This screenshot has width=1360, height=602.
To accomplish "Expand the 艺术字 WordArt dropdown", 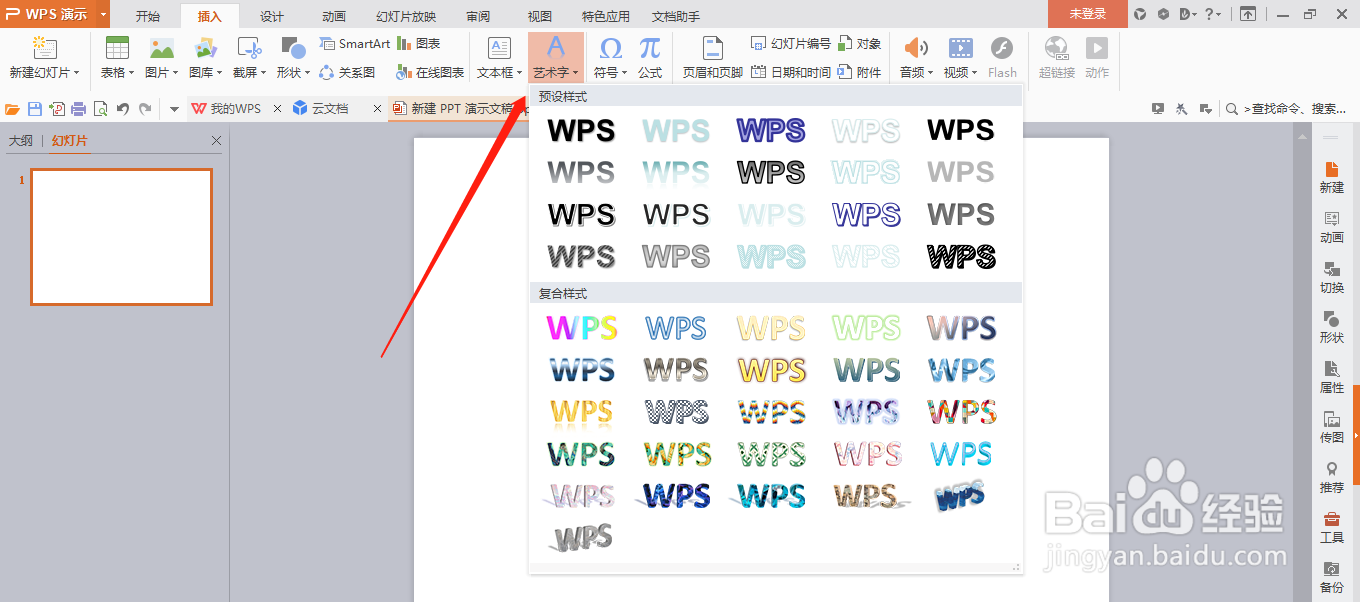I will click(575, 73).
